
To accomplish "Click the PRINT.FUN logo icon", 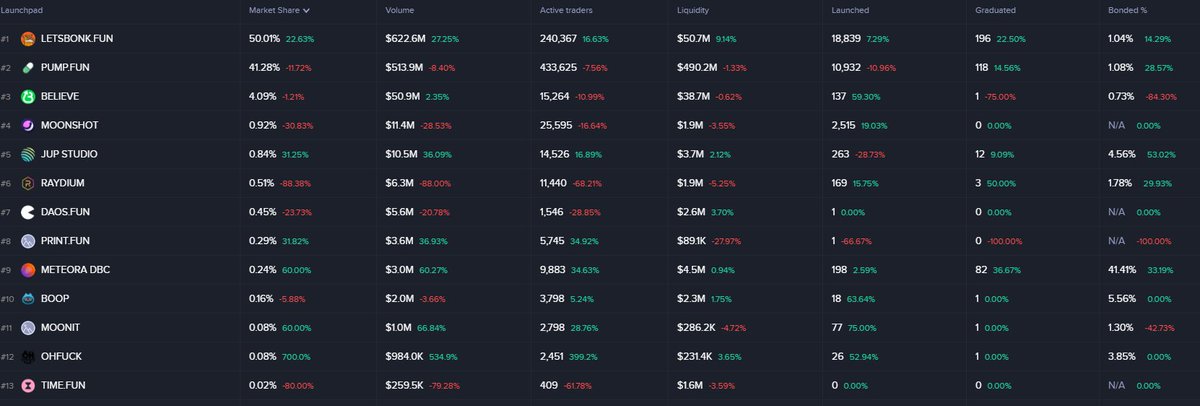I will (x=28, y=241).
